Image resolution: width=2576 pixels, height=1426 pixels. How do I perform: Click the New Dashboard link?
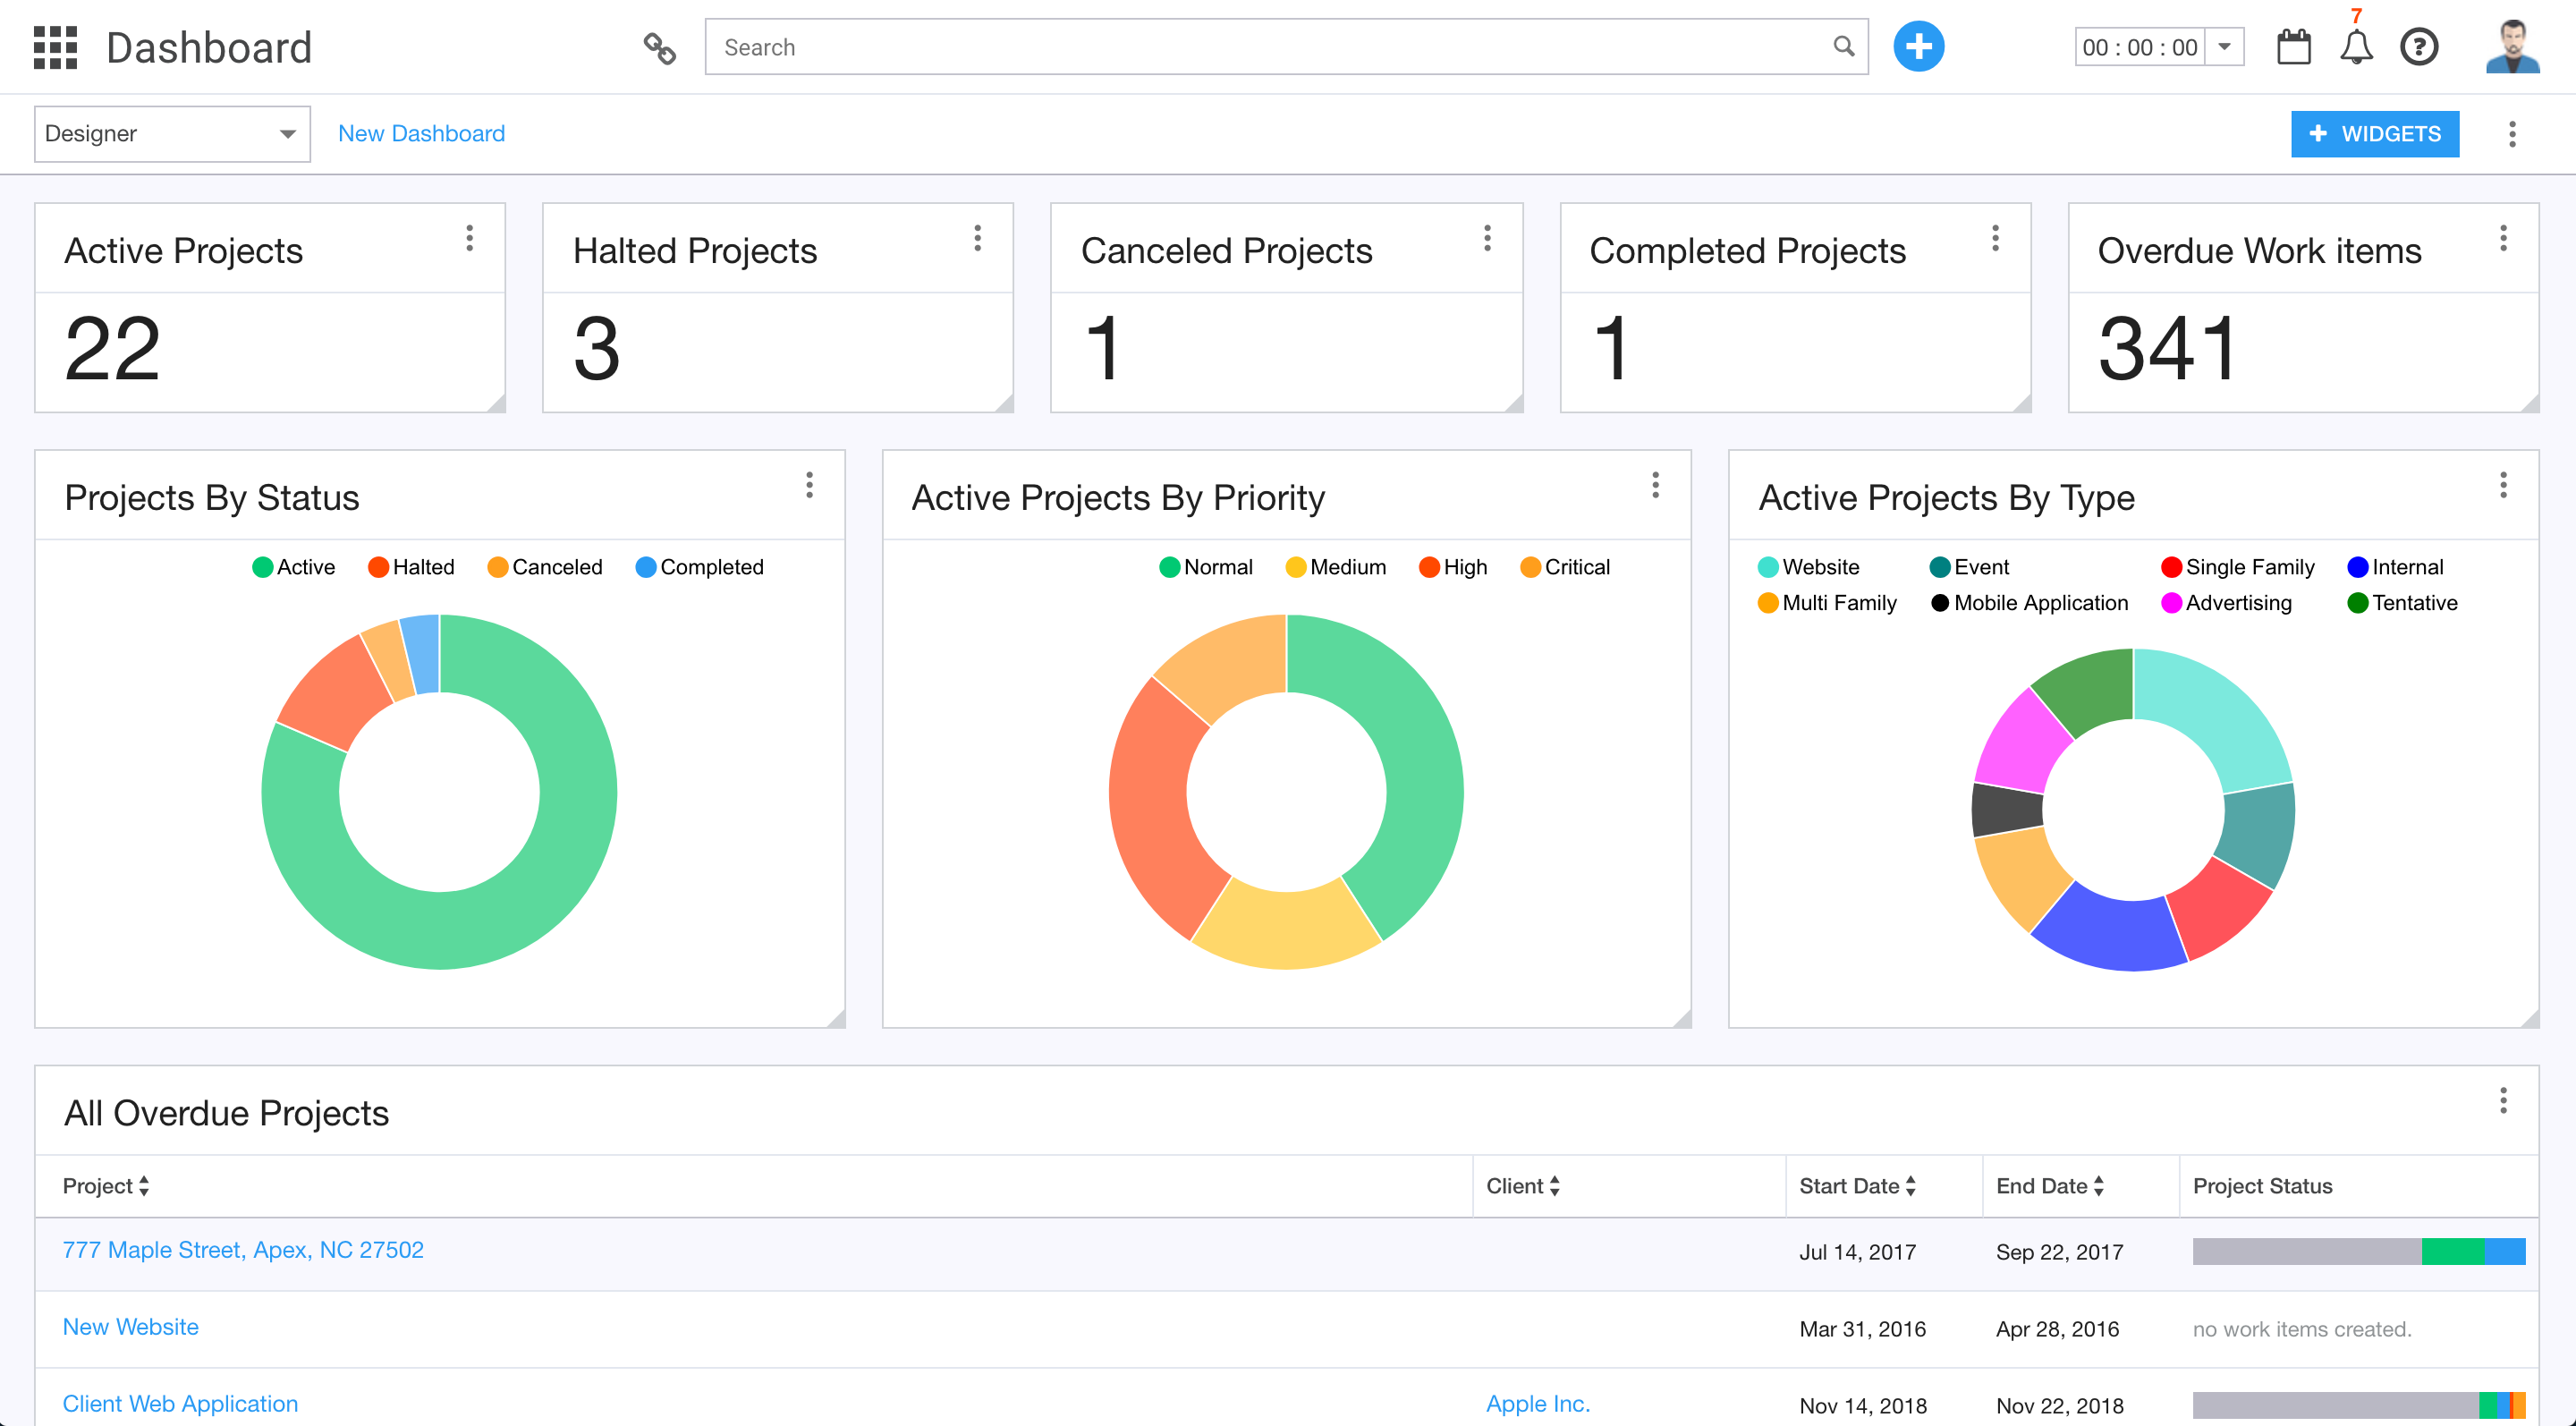pos(421,134)
